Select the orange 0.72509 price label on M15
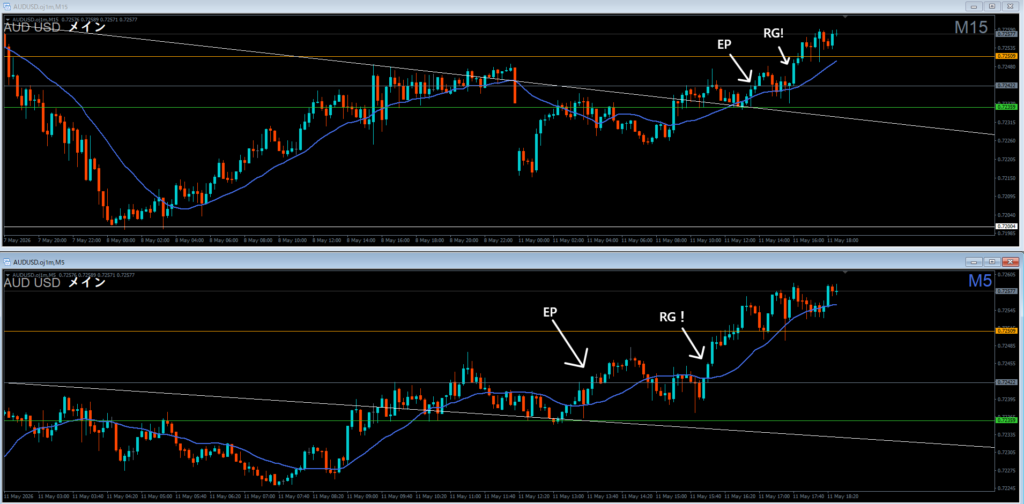1024x504 pixels. (1007, 57)
